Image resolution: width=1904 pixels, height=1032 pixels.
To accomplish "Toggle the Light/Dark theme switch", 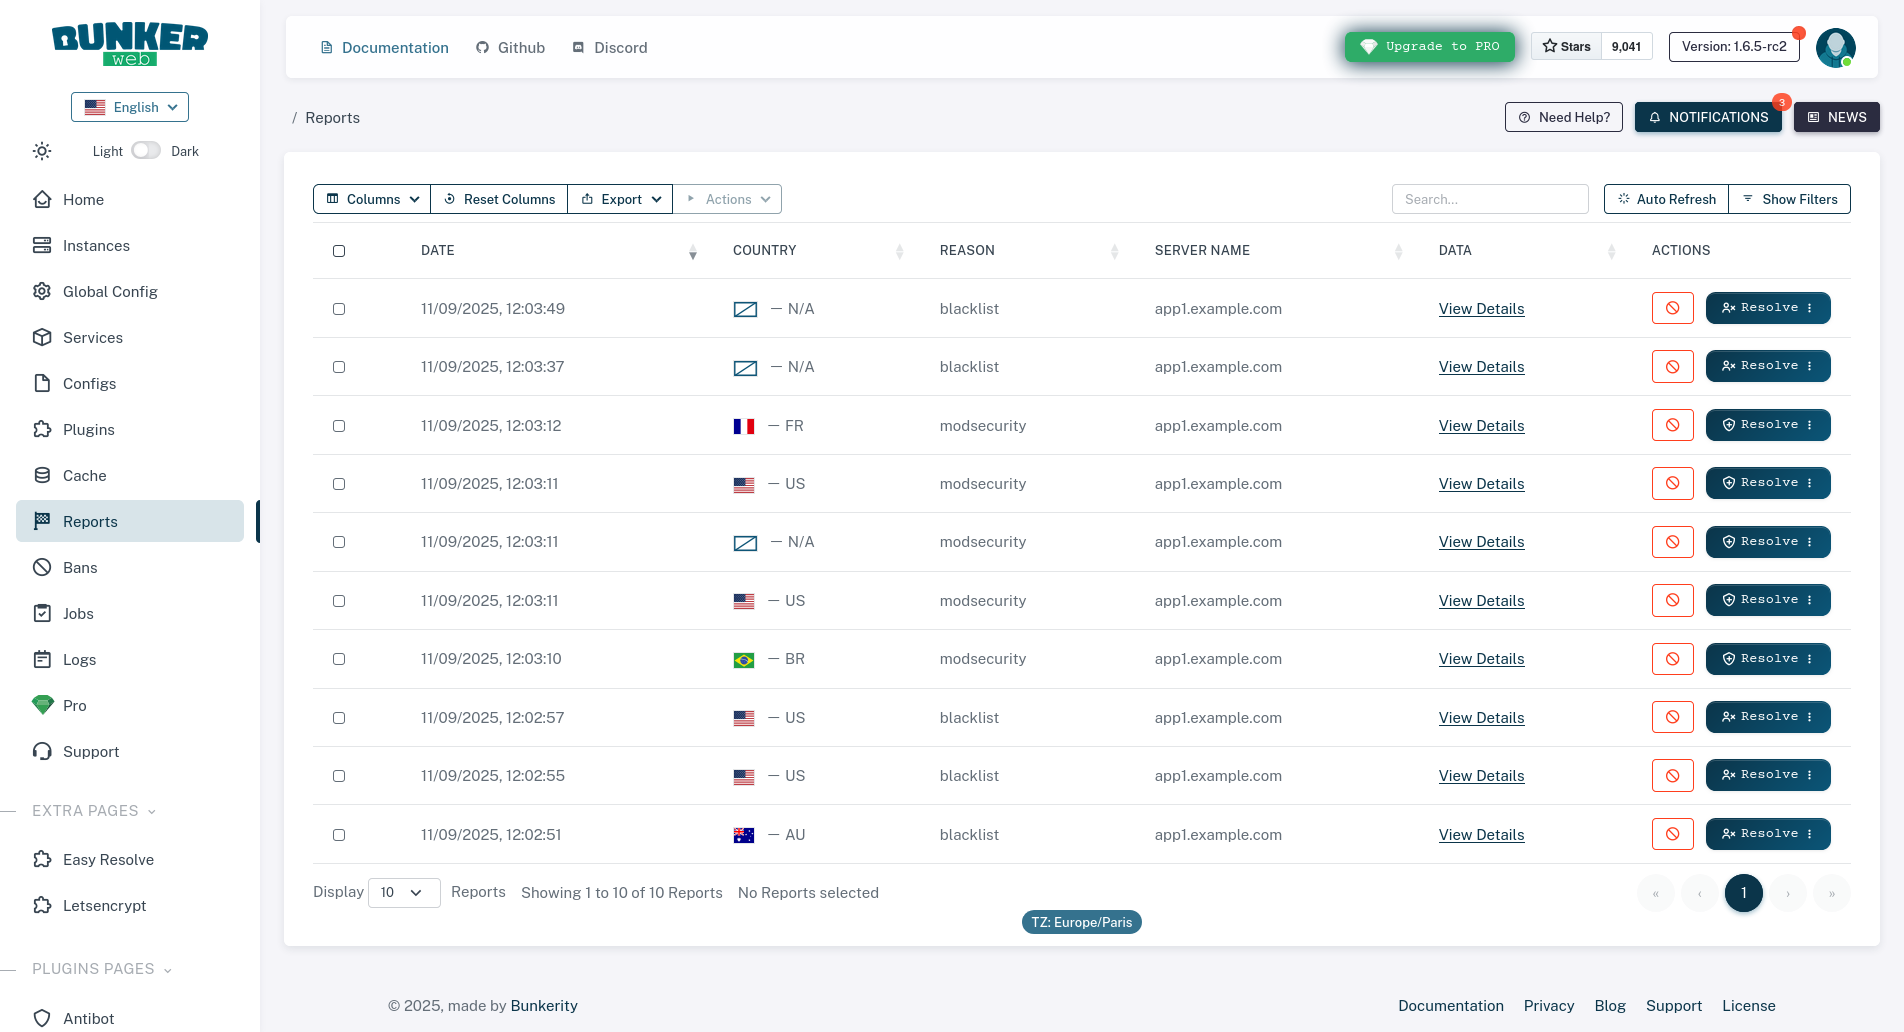I will tap(146, 151).
